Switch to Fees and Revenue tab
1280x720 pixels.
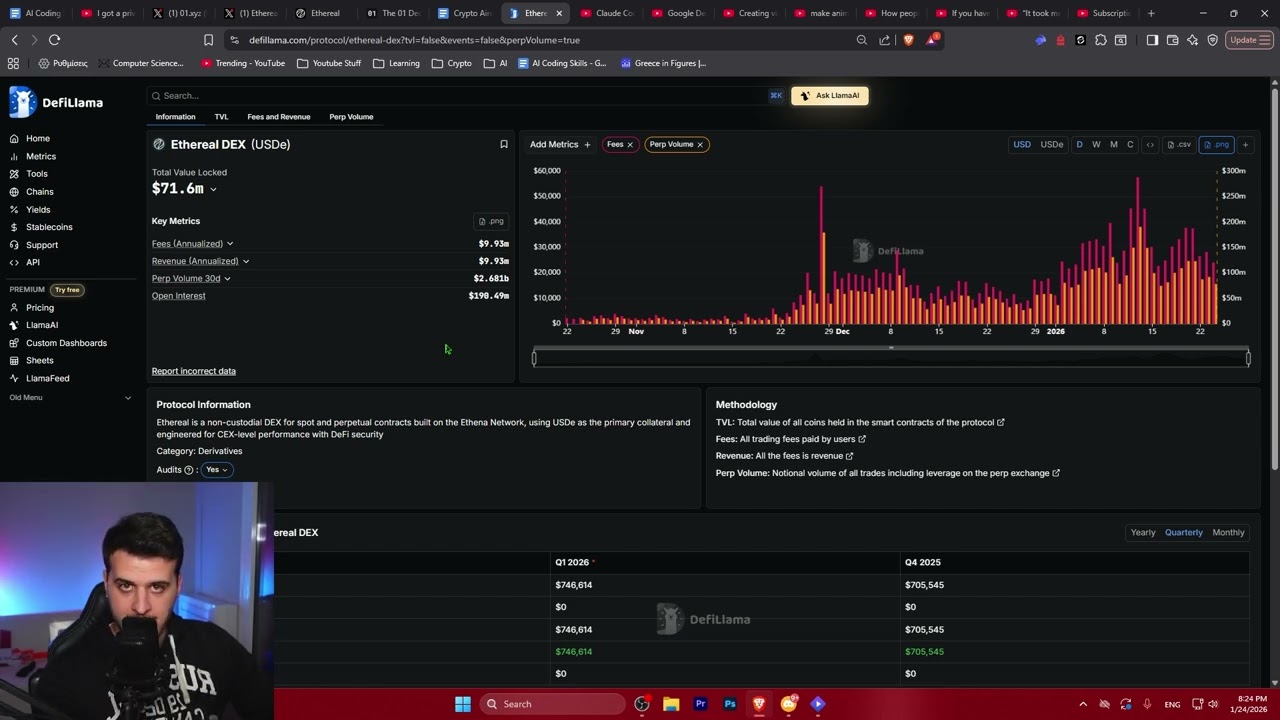pos(279,117)
